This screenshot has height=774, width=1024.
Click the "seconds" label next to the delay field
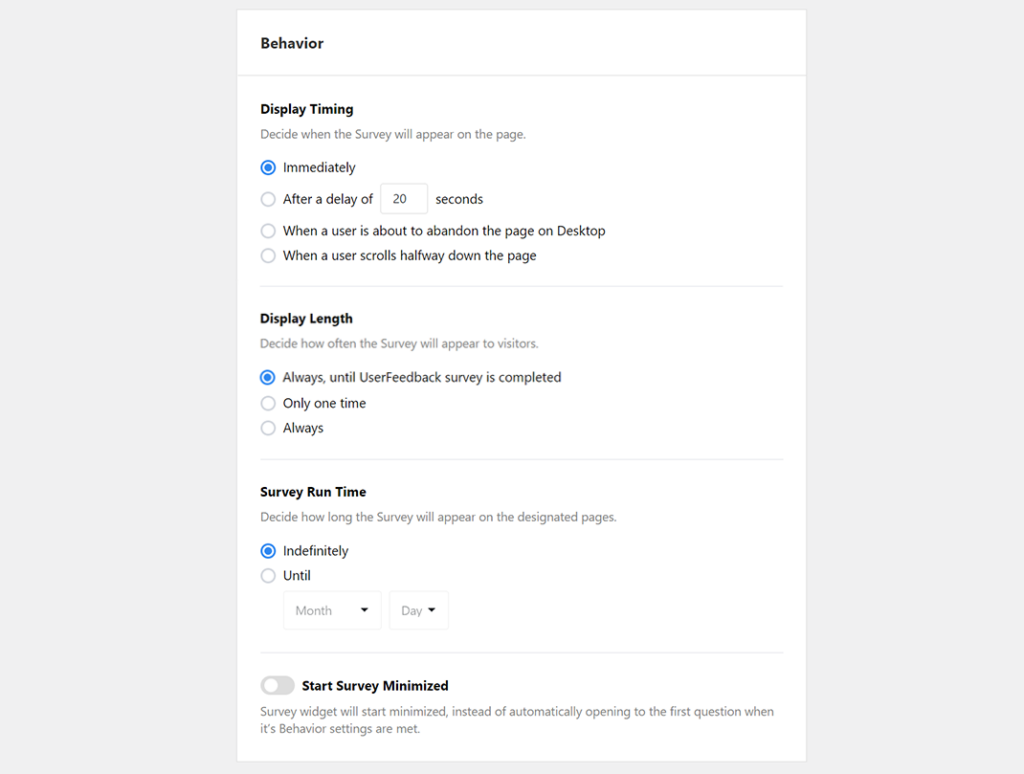(x=459, y=198)
